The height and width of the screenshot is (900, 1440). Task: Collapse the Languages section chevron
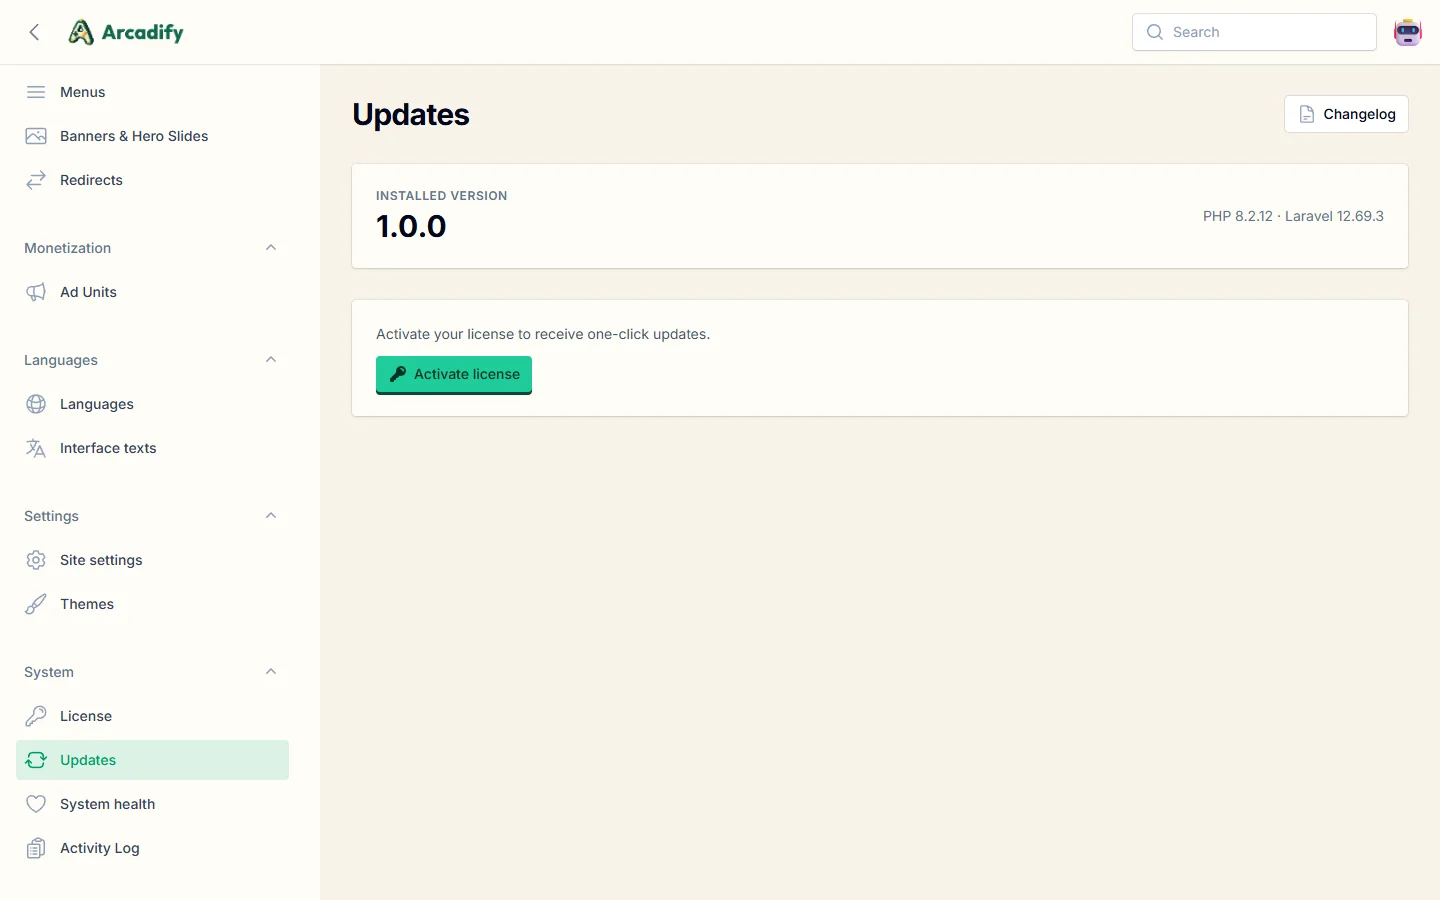271,360
